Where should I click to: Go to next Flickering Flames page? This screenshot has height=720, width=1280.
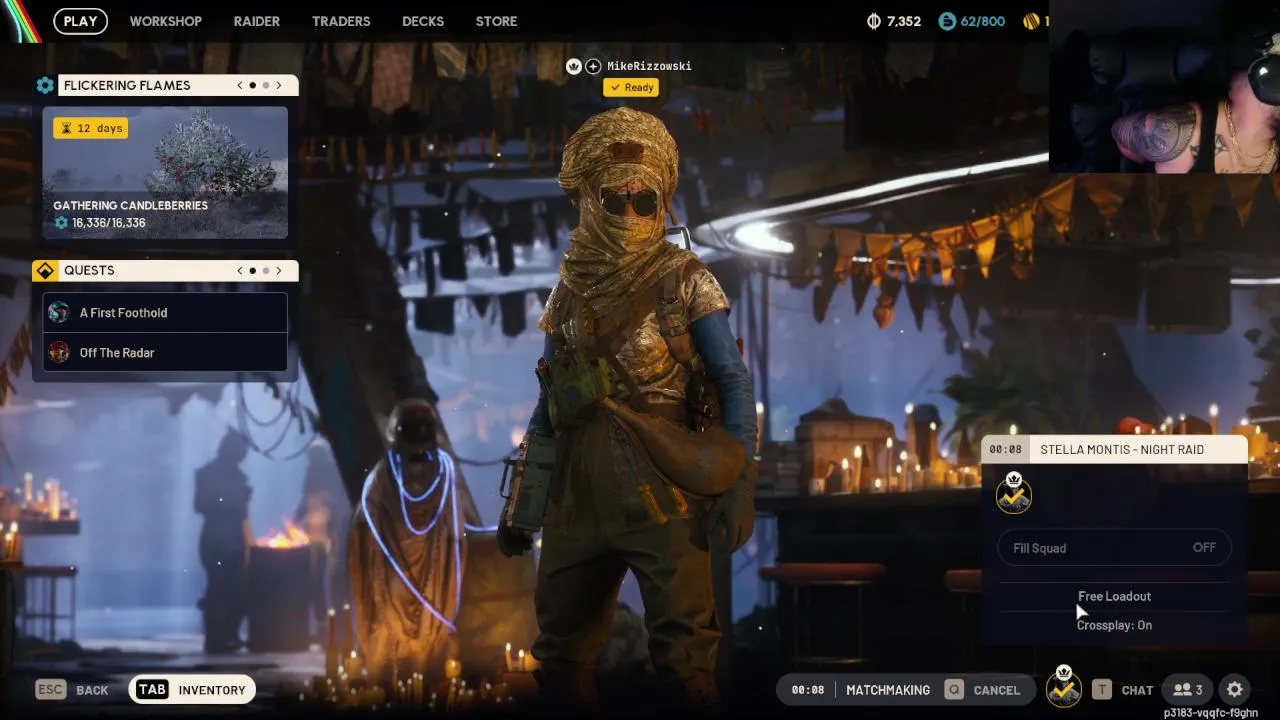click(279, 85)
